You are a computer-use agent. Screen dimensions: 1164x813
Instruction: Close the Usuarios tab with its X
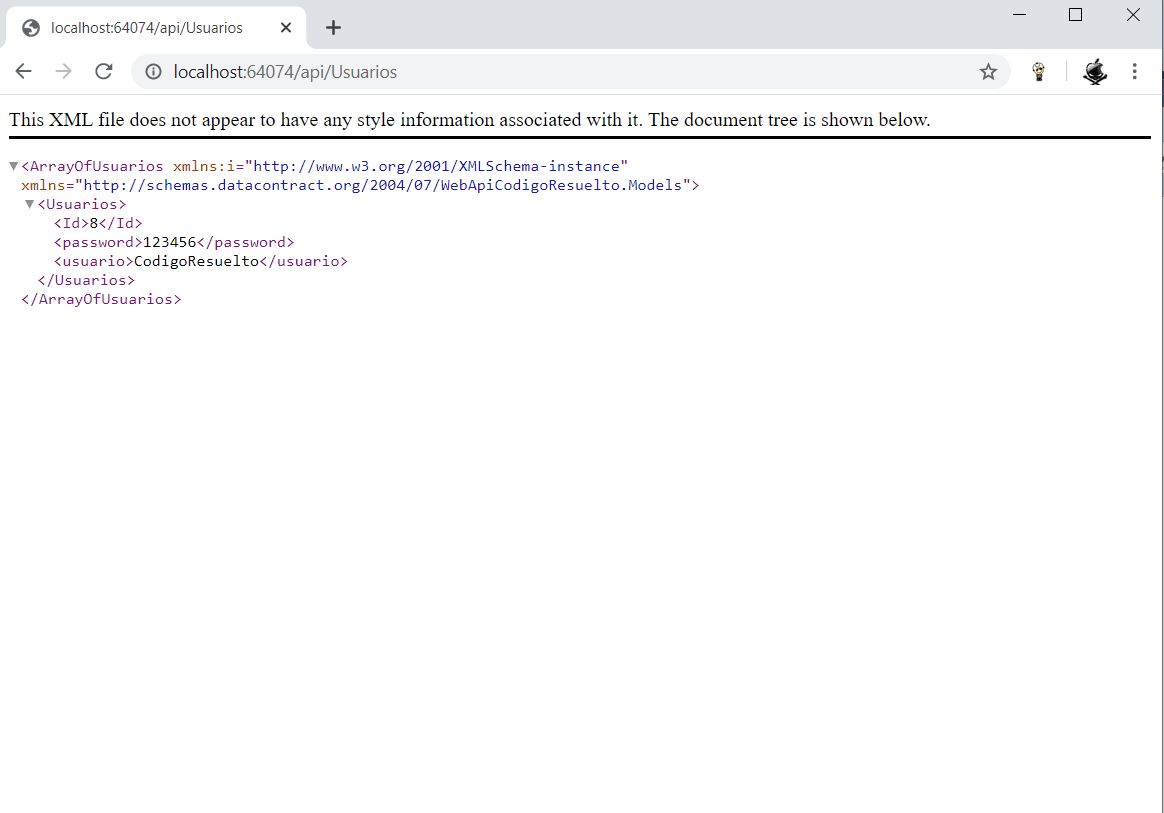point(285,27)
